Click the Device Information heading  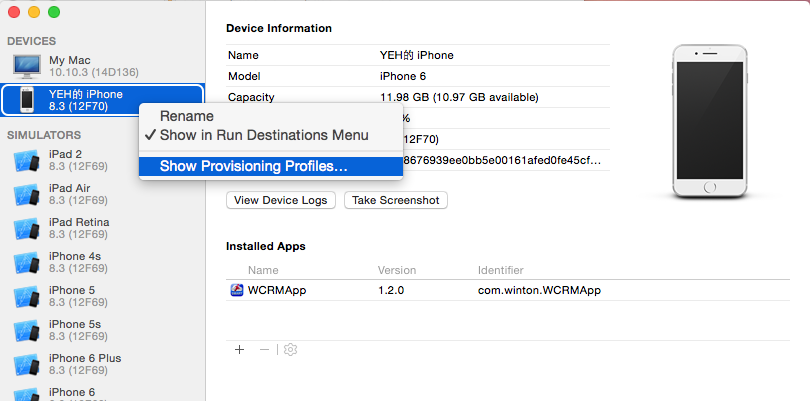(x=279, y=28)
